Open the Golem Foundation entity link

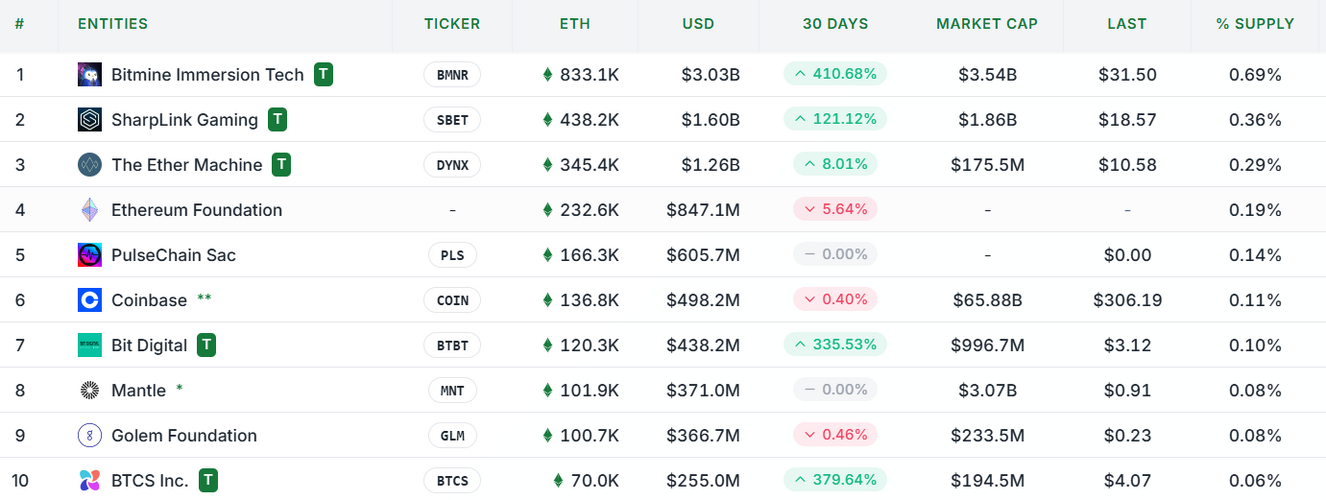tap(184, 435)
